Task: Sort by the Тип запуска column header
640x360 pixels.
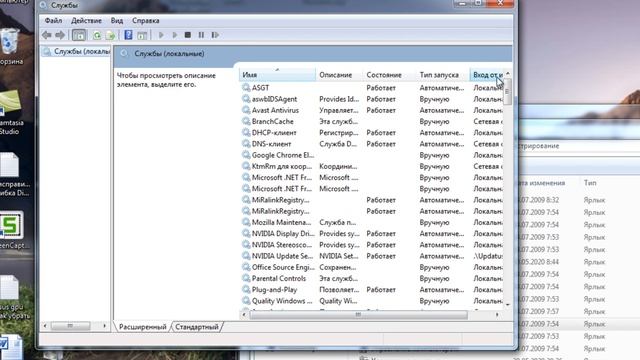Action: point(442,75)
